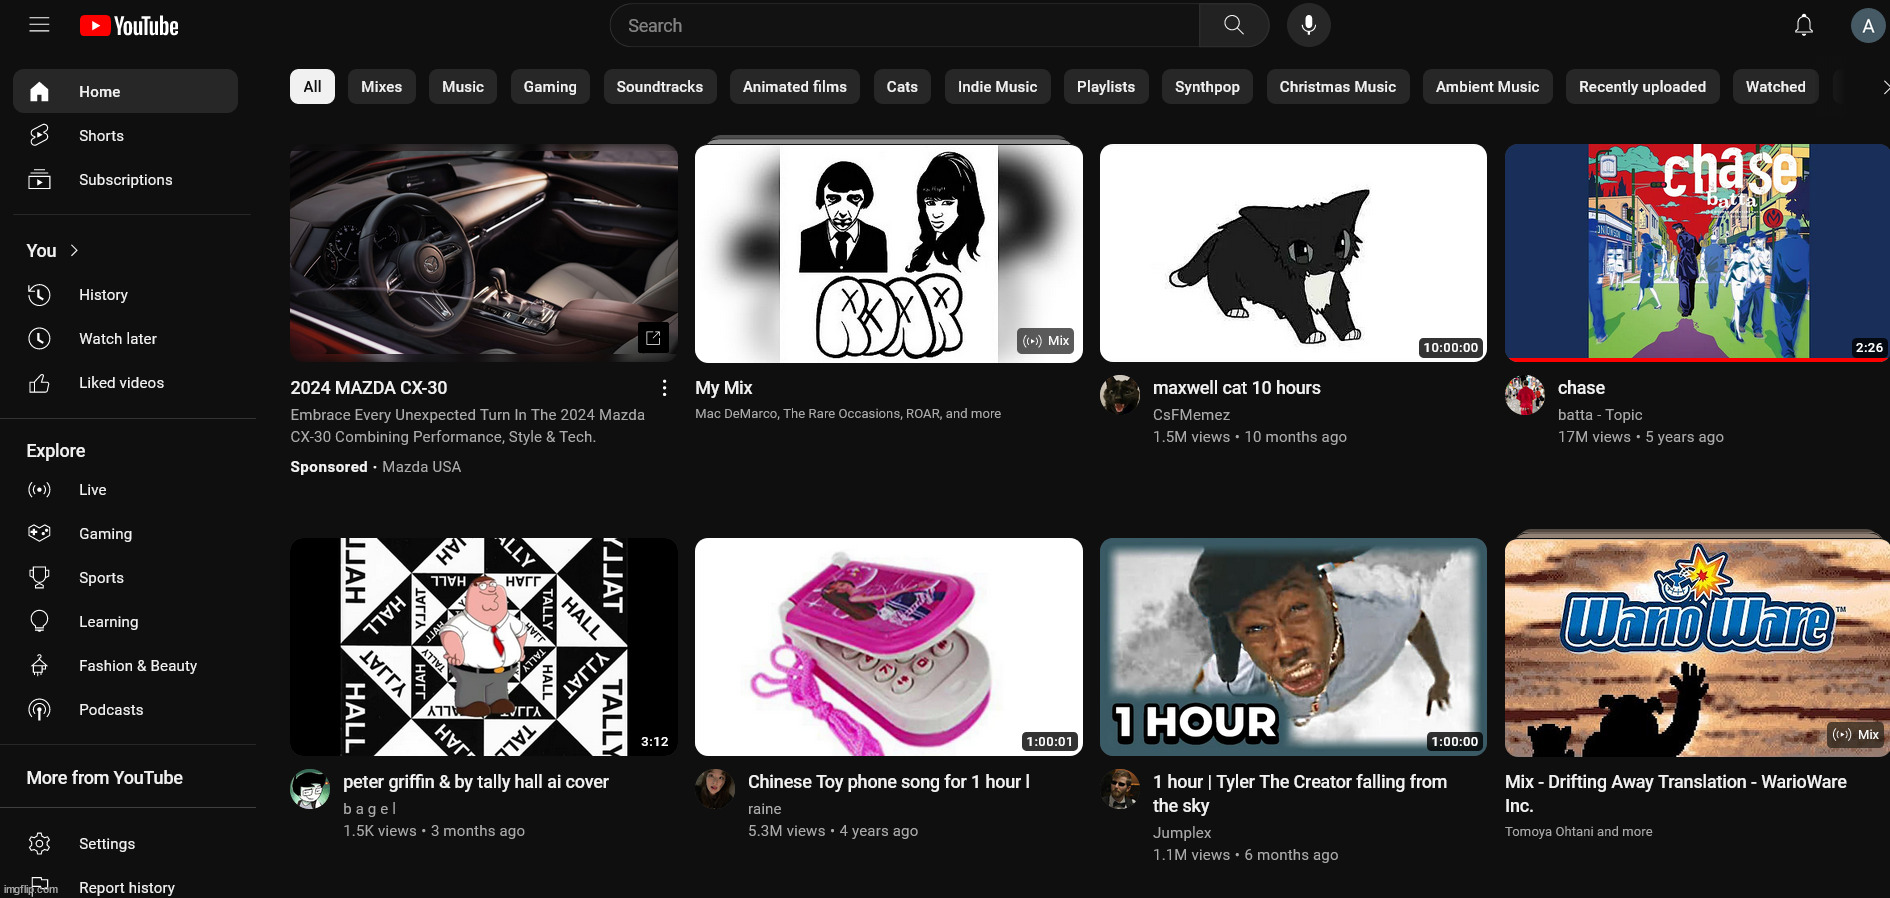Open the Mazda ad three-dot menu
Viewport: 1890px width, 898px height.
(664, 388)
